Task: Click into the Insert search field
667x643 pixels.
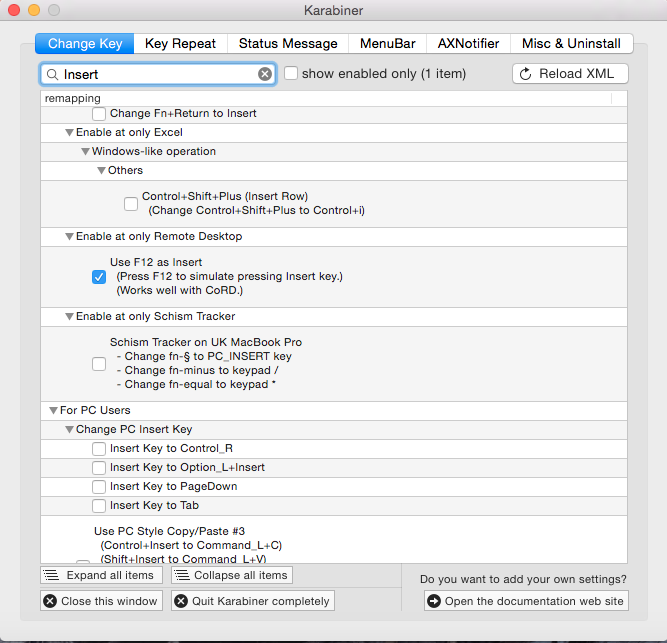Action: 158,74
